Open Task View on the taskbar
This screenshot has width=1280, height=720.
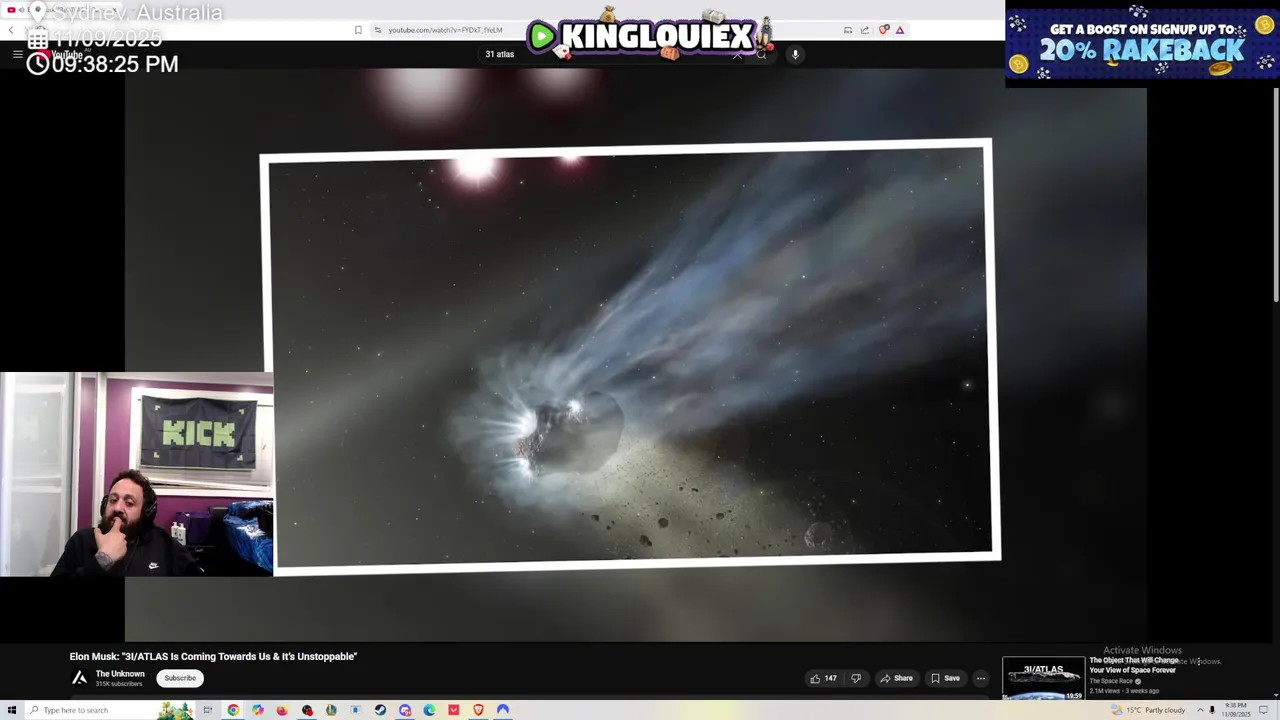(208, 710)
